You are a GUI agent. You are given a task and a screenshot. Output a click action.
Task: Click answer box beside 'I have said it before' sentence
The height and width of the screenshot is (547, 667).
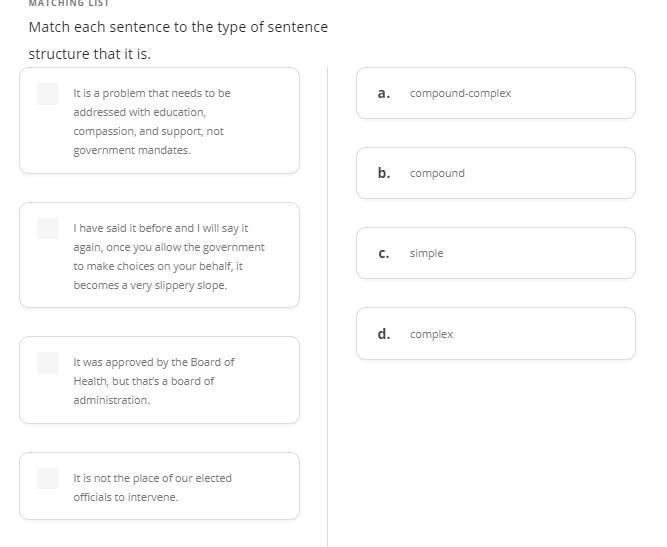coord(47,228)
